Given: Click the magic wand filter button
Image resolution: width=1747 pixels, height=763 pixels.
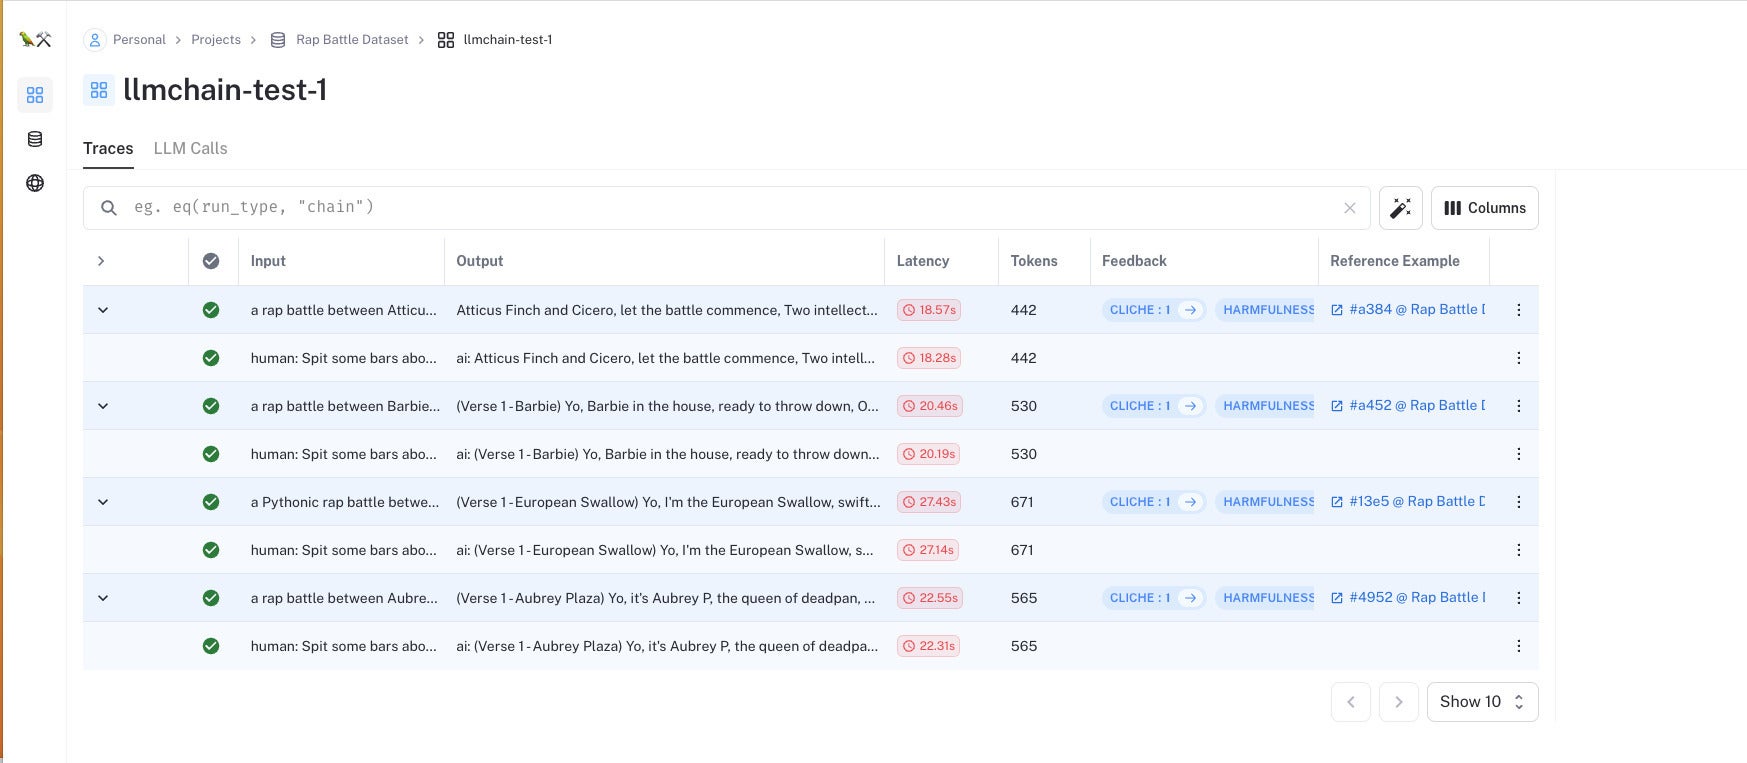Looking at the screenshot, I should tap(1400, 208).
